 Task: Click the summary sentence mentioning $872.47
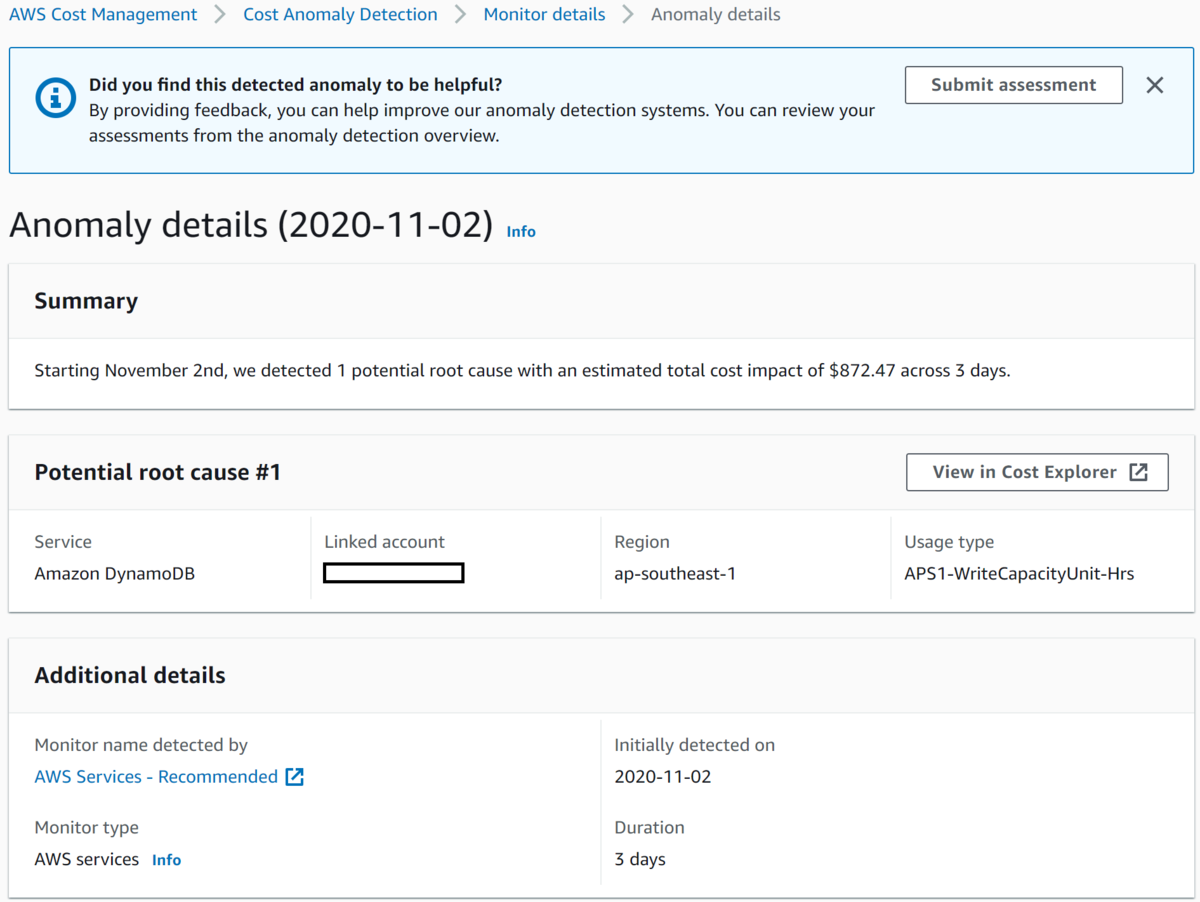click(522, 371)
